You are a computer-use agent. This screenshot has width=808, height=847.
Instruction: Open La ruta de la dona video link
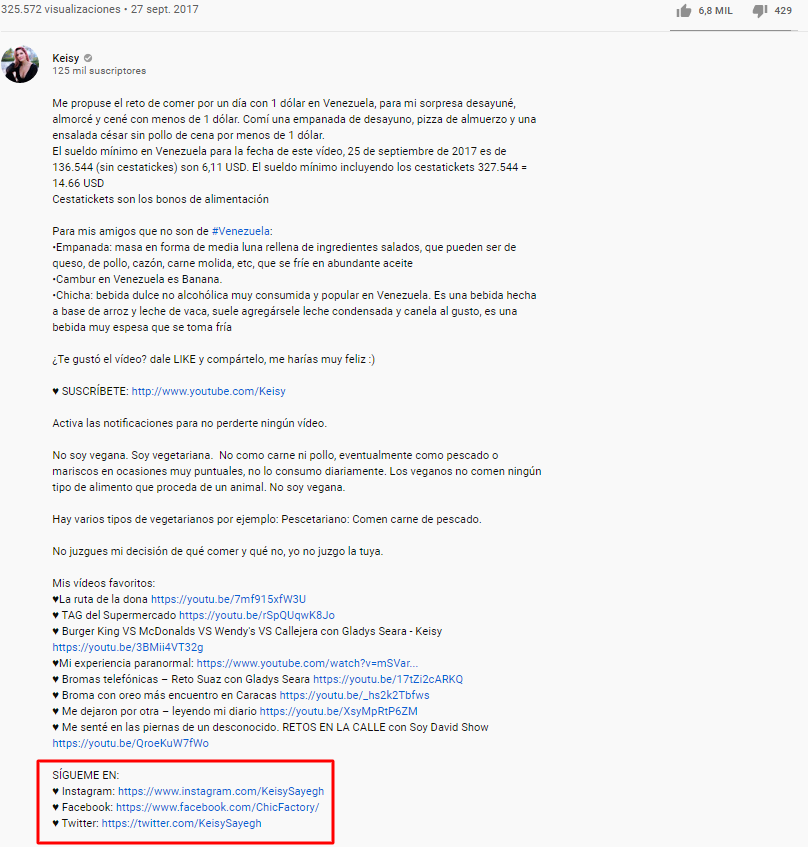tap(228, 599)
